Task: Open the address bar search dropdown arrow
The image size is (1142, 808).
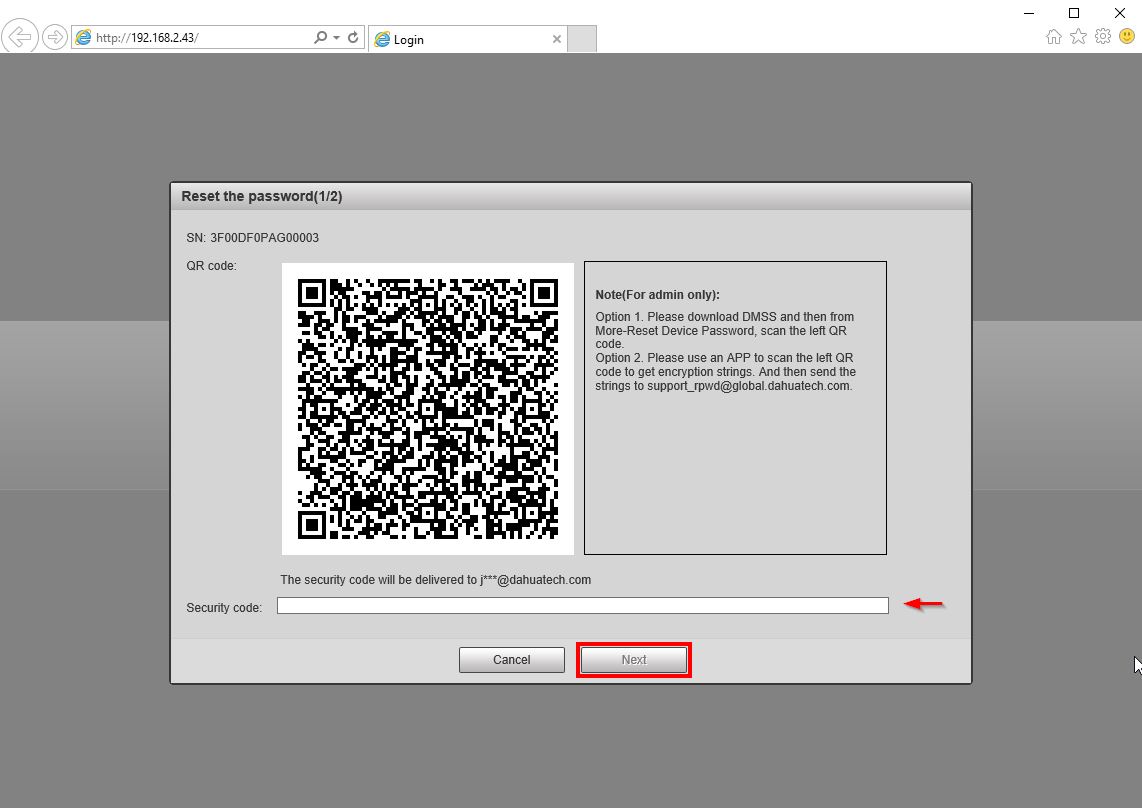Action: click(x=335, y=36)
